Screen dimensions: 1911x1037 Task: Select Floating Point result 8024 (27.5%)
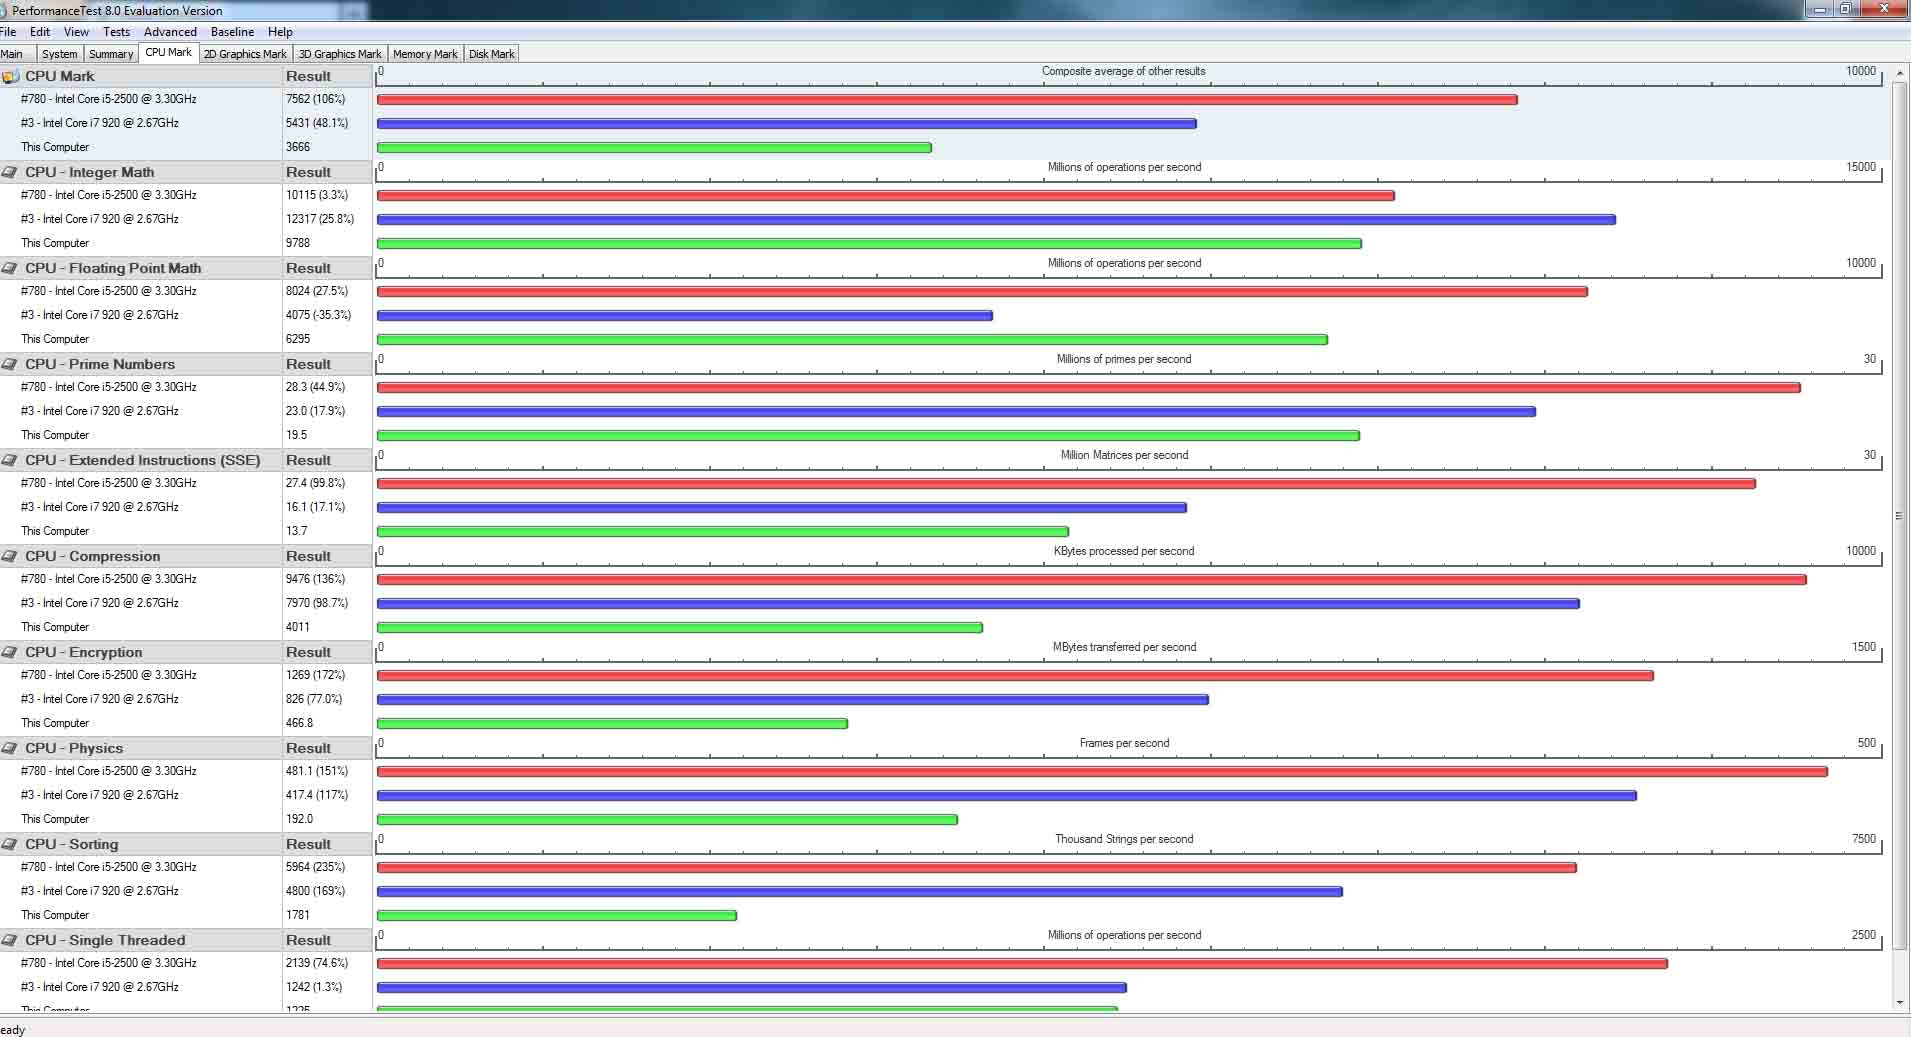coord(317,291)
